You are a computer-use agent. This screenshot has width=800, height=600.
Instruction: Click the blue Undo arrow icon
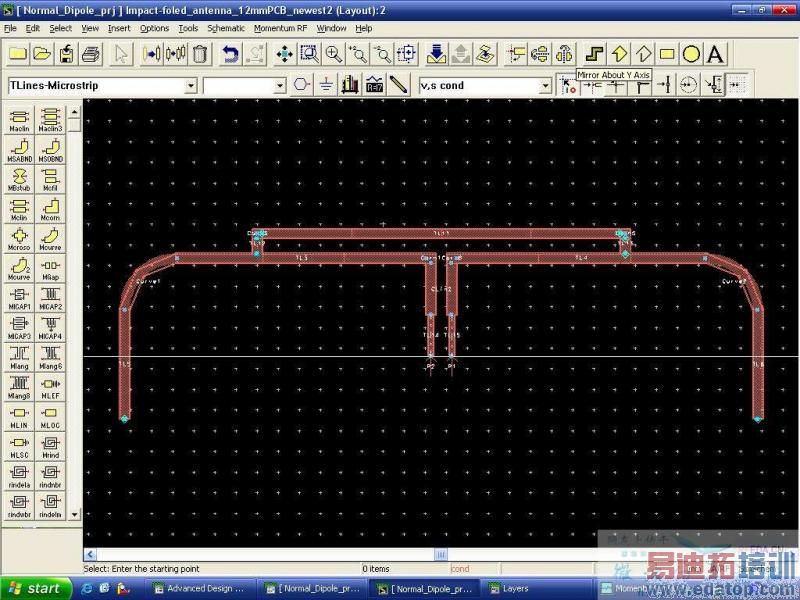click(x=230, y=54)
